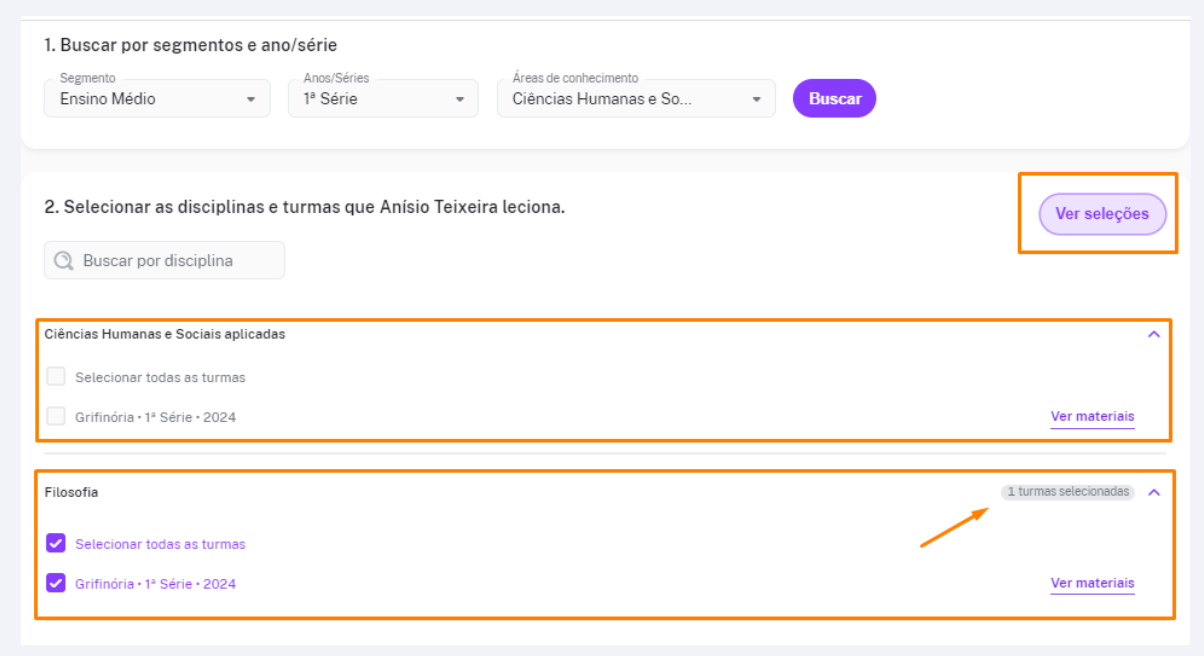Click the Segmento dropdown arrow
This screenshot has width=1204, height=656.
(250, 99)
